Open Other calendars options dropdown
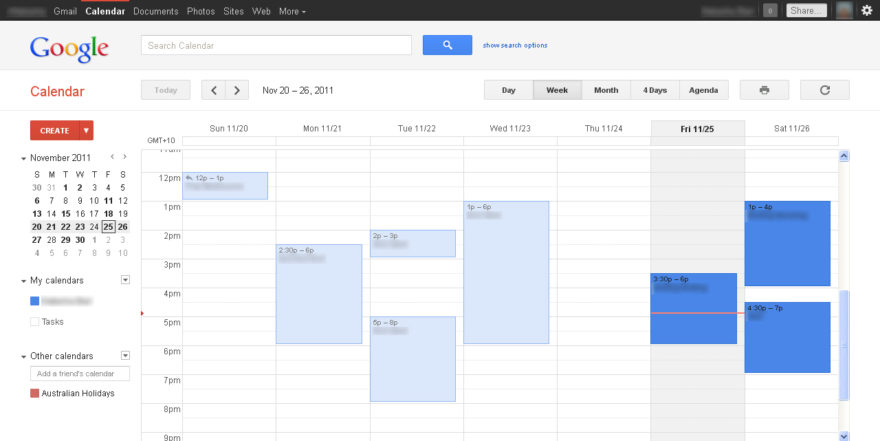 126,355
